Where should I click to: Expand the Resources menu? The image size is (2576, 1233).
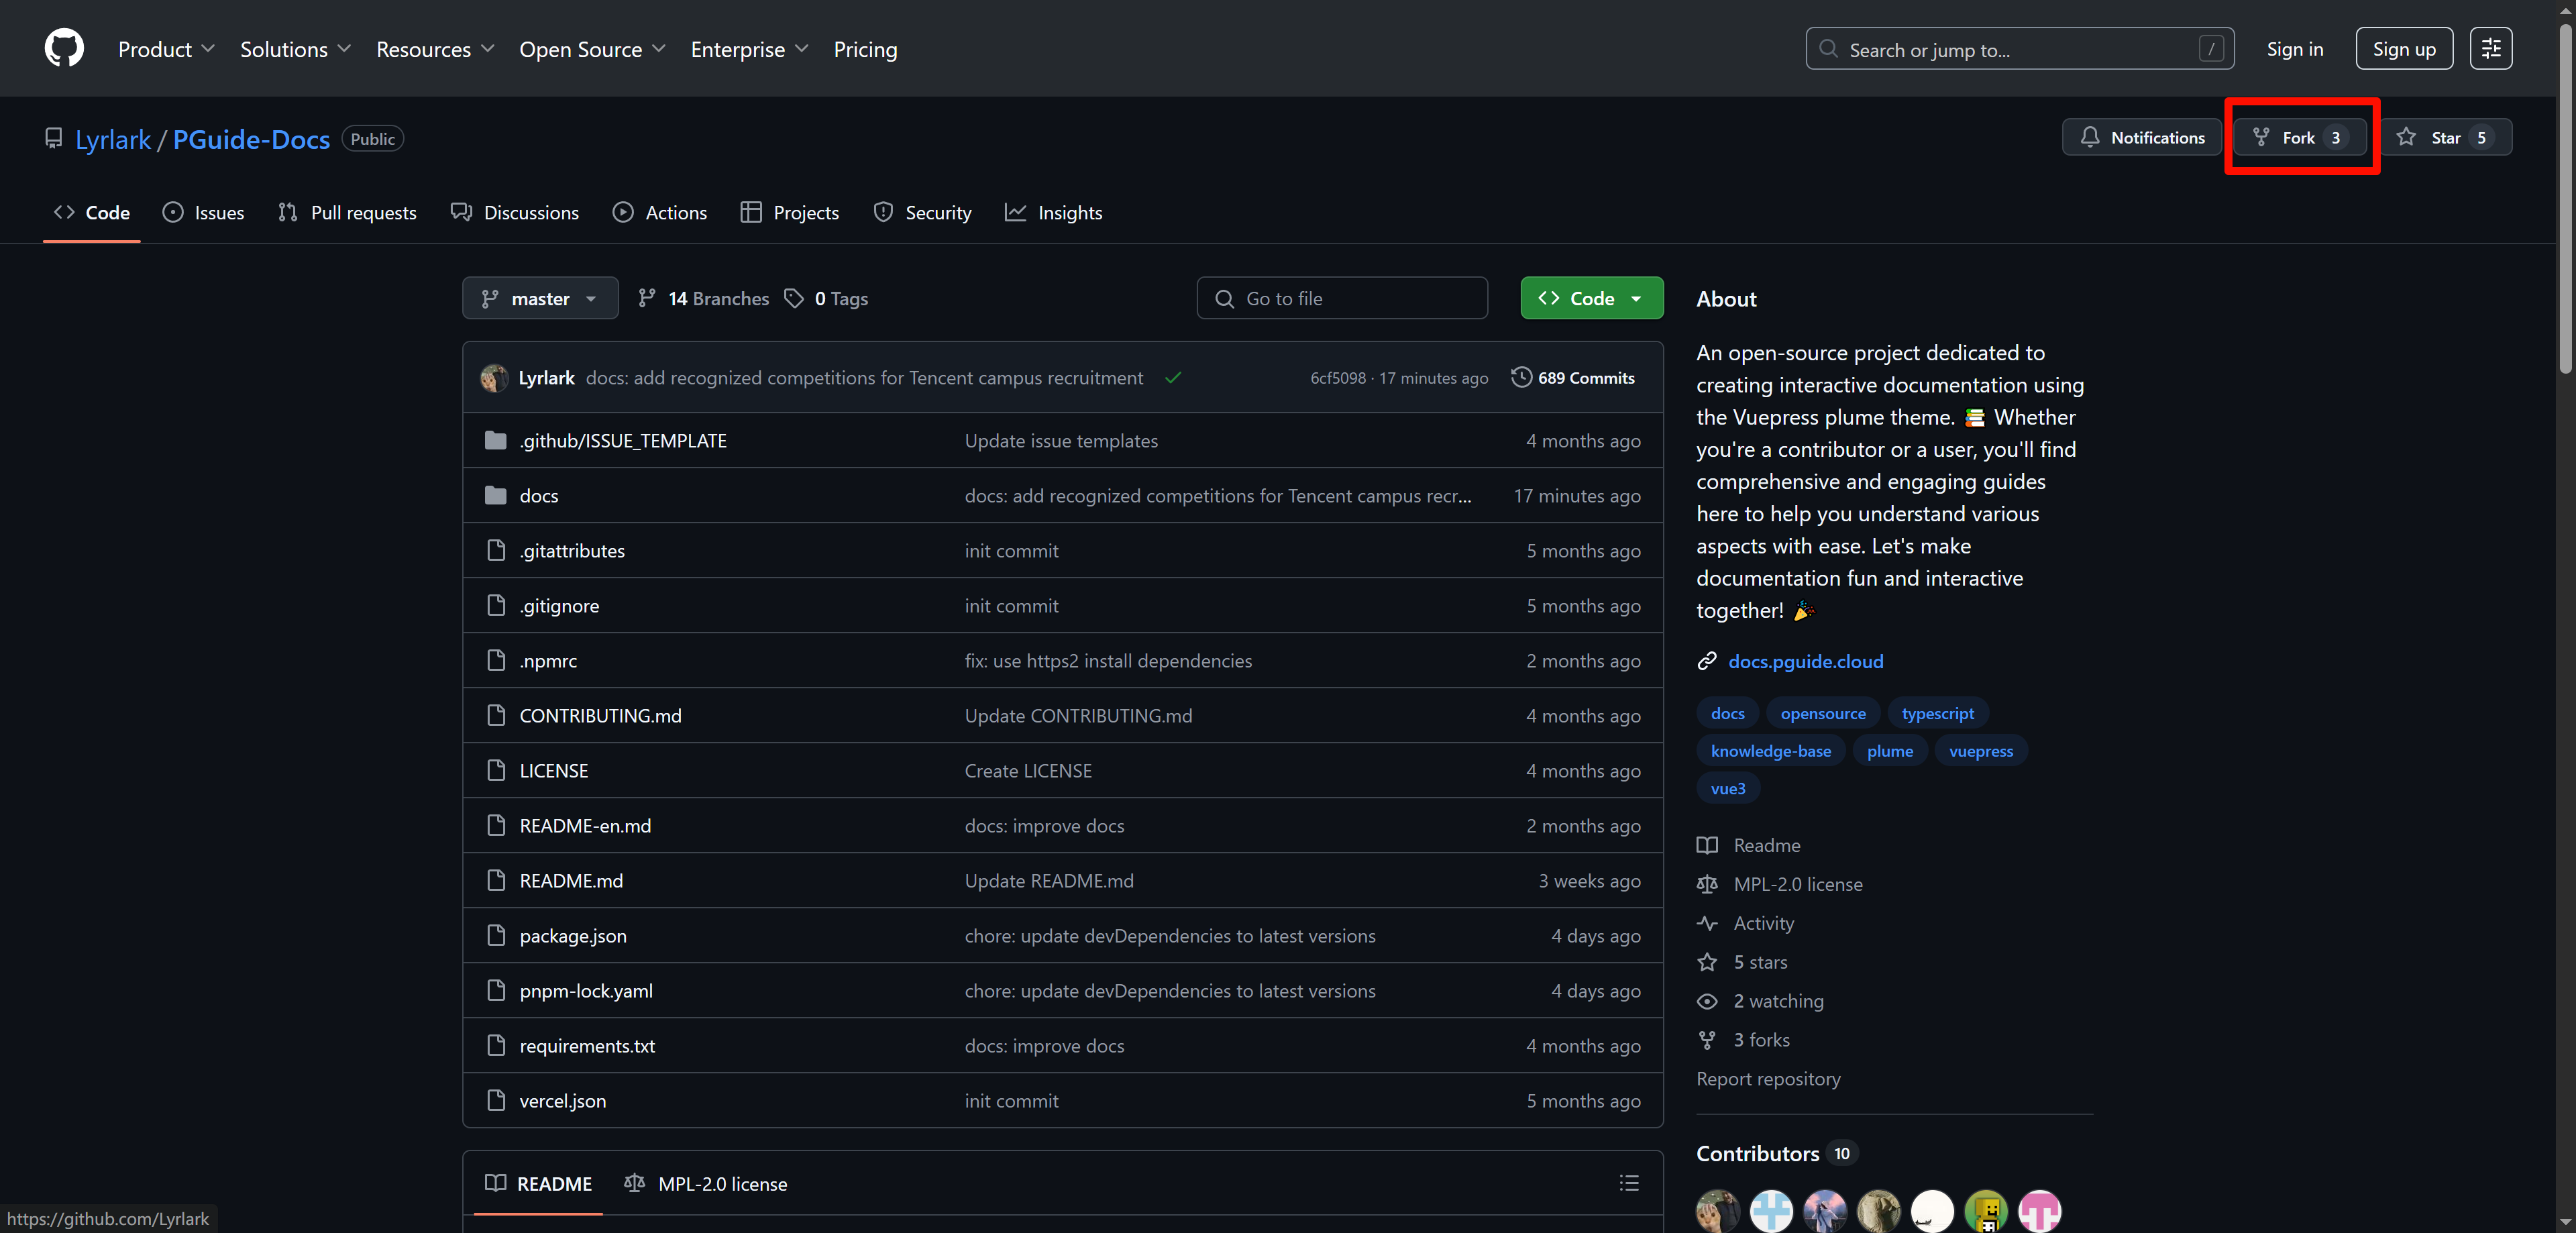pos(435,49)
